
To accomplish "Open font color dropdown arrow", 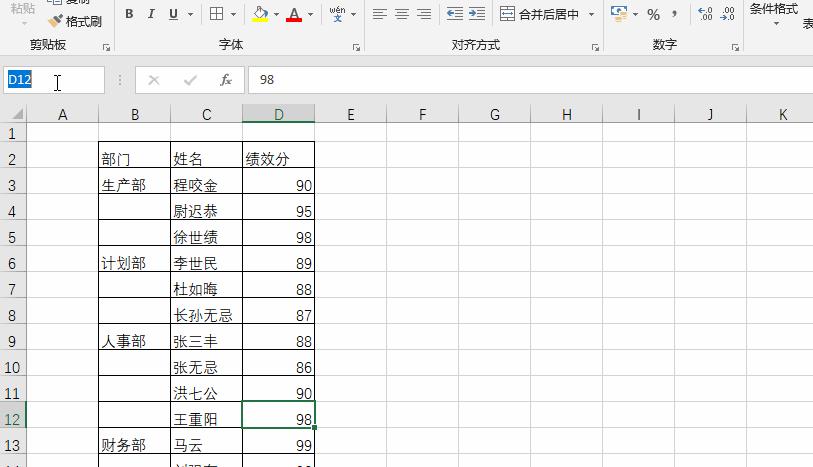I will [x=311, y=15].
